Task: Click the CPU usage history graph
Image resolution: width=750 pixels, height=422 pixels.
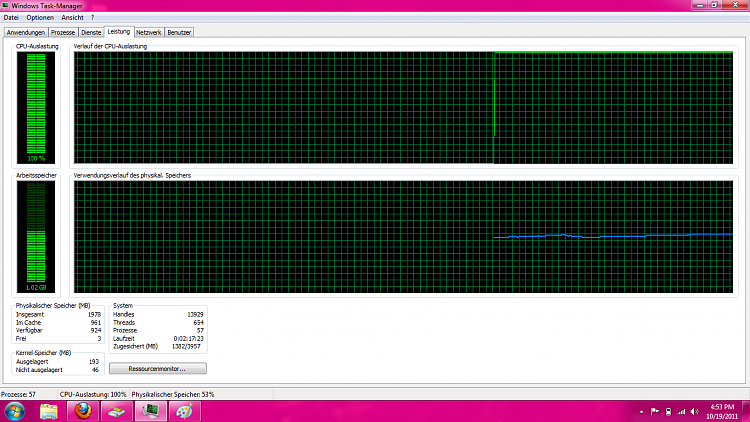Action: (x=403, y=108)
